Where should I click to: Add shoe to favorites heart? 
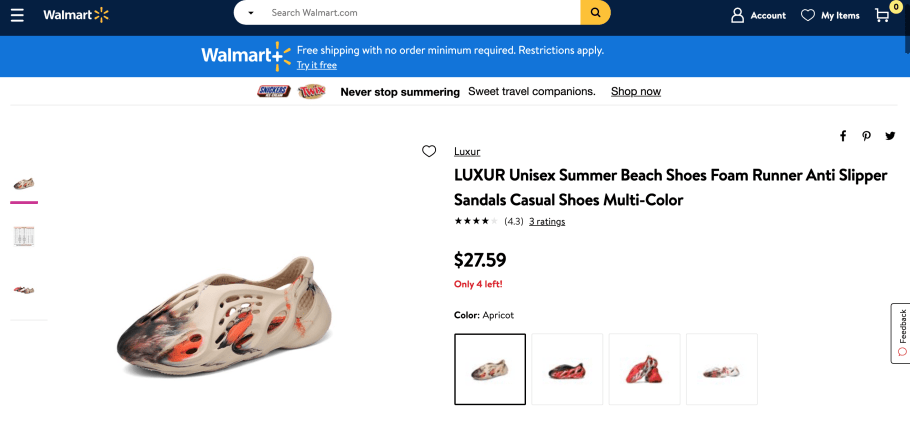[x=429, y=151]
